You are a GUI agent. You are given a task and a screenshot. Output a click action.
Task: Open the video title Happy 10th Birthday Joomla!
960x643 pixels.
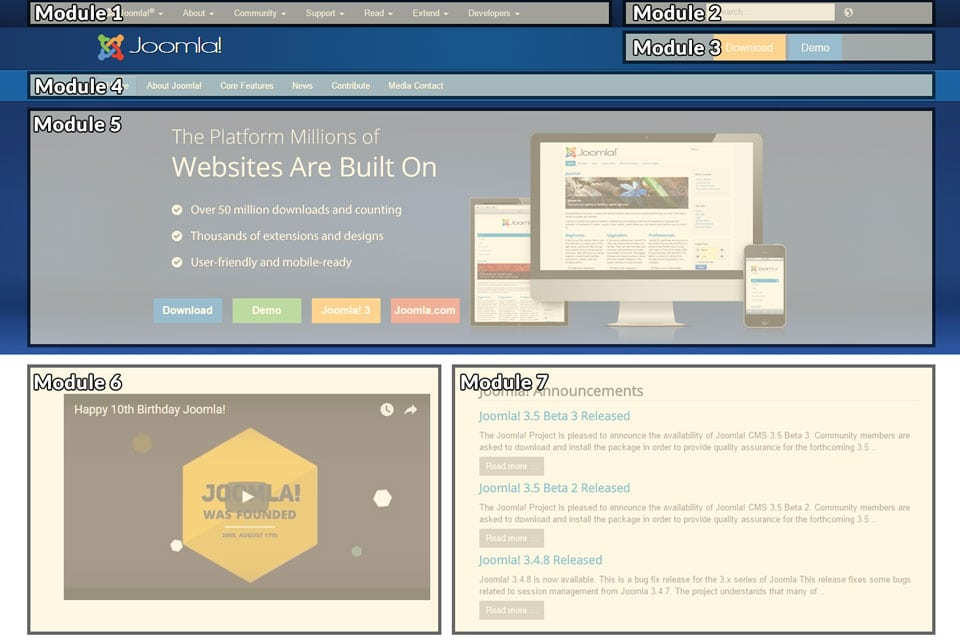(149, 409)
